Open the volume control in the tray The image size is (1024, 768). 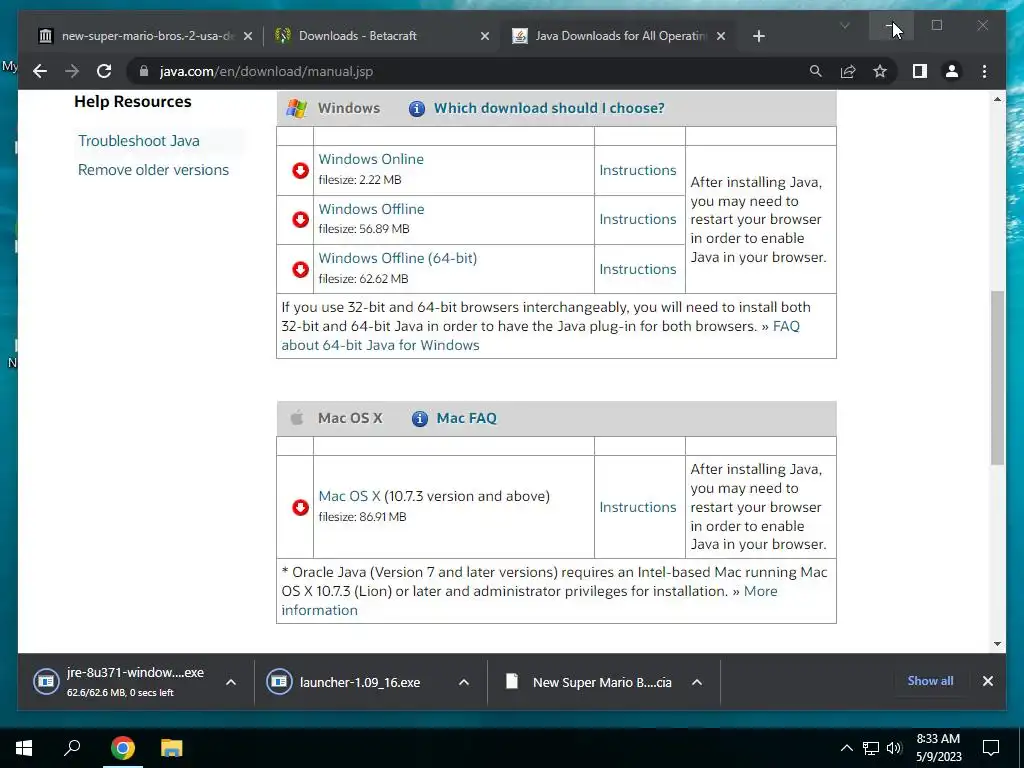(893, 748)
